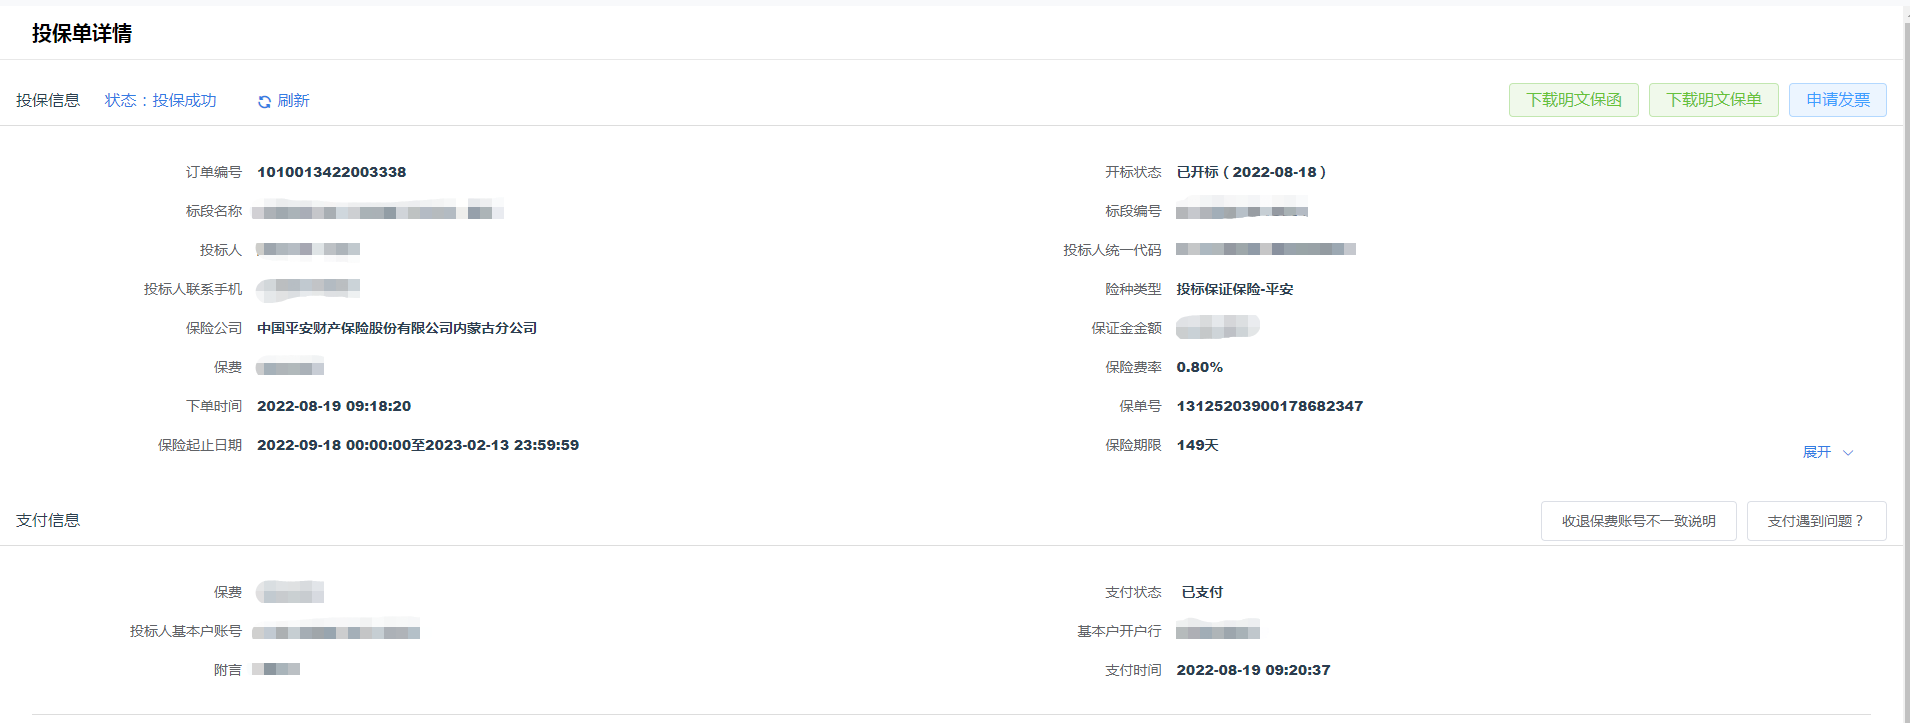Click the 支付信息 section heading
Screen dimensions: 1910x723
(48, 520)
